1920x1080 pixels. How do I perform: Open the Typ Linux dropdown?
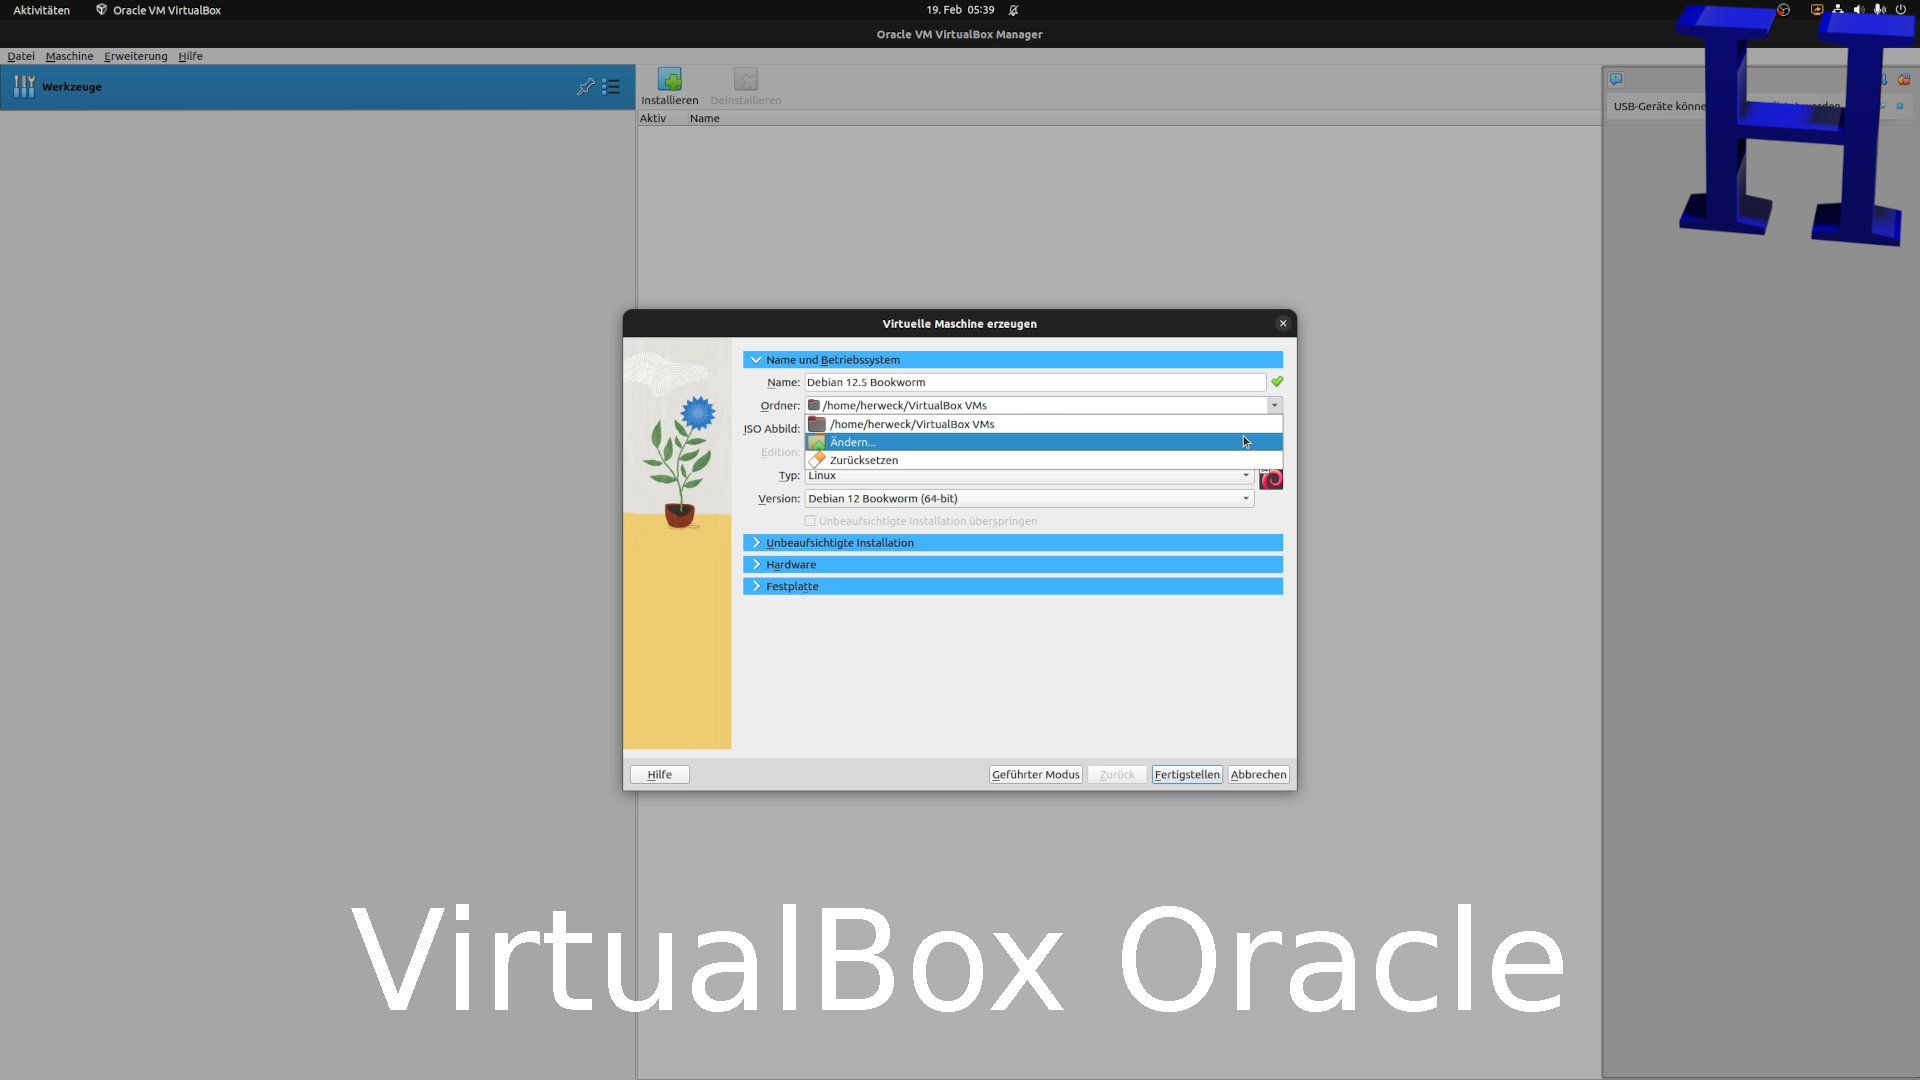coord(1029,476)
